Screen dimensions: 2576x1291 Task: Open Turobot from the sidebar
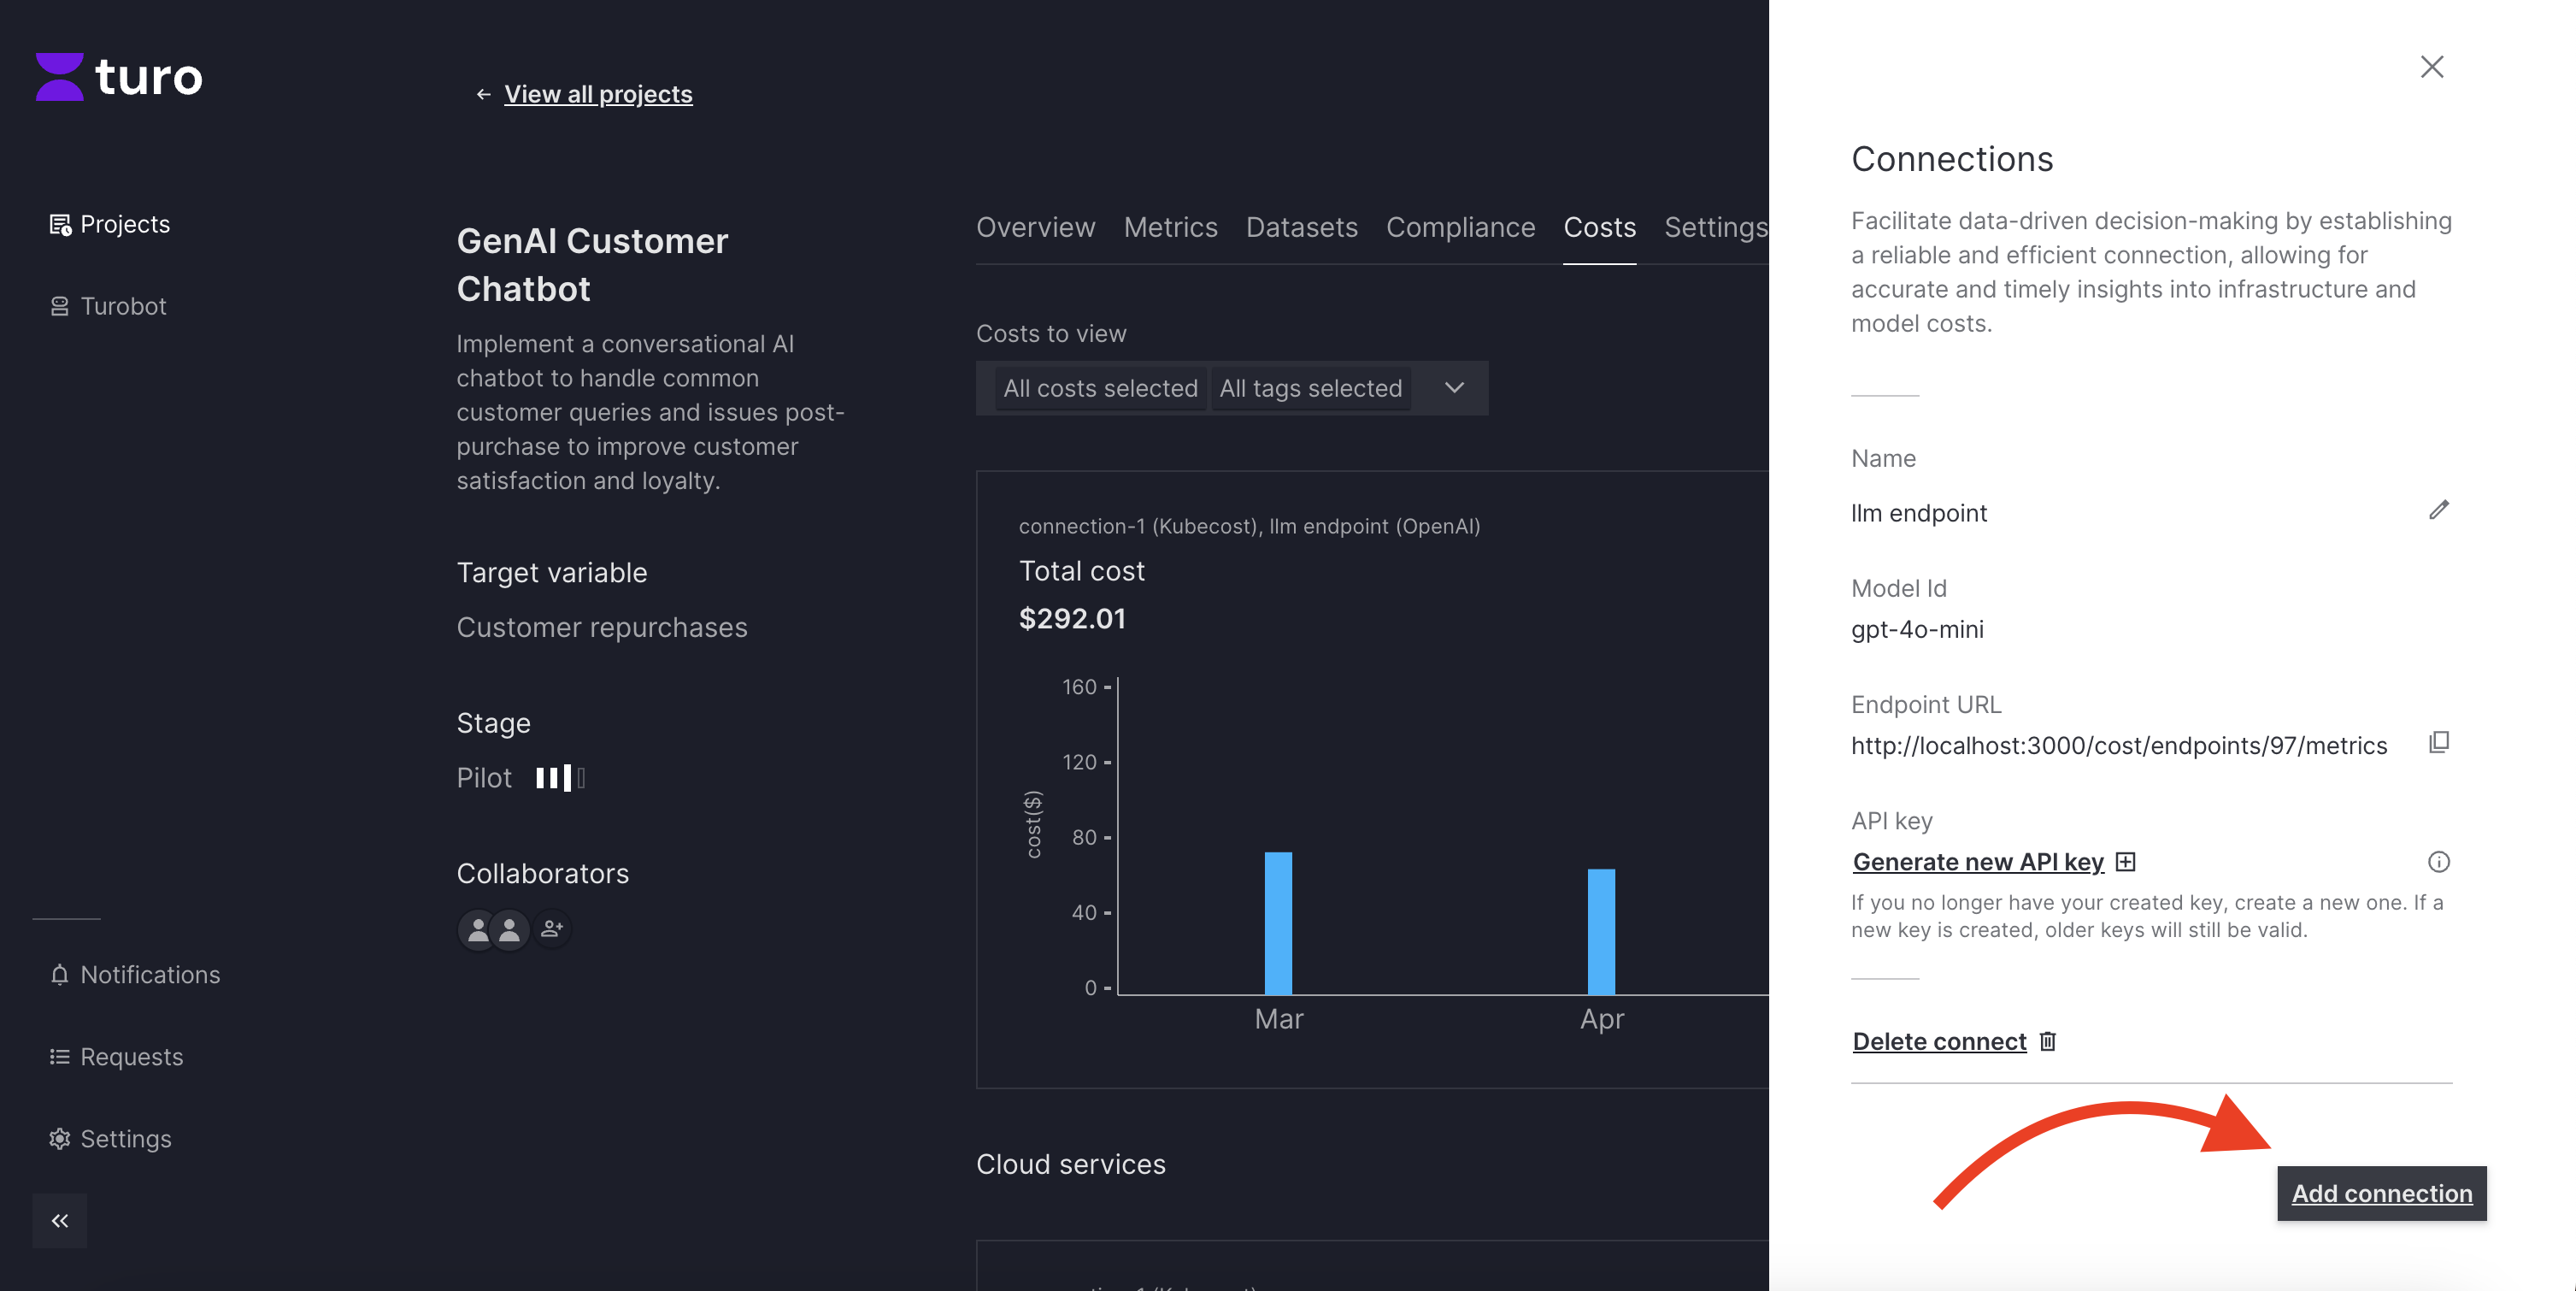click(122, 306)
